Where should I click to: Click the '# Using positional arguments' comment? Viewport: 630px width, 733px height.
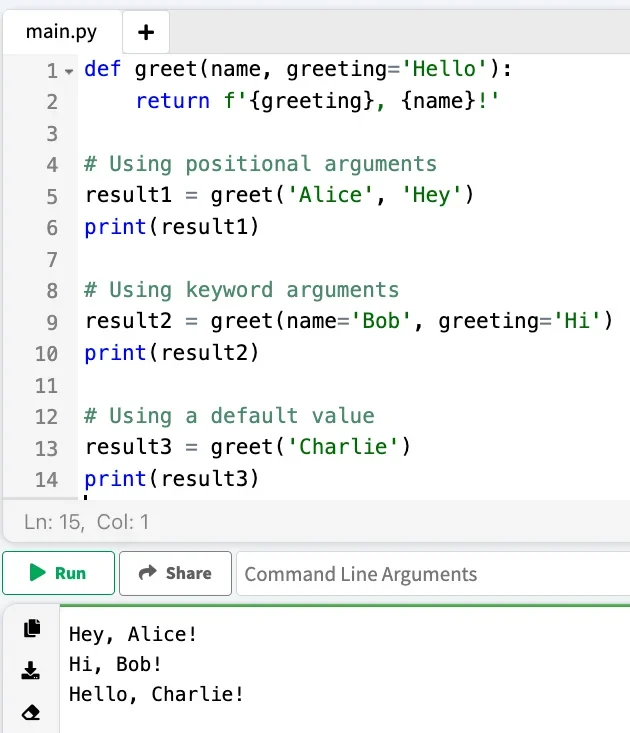click(260, 164)
